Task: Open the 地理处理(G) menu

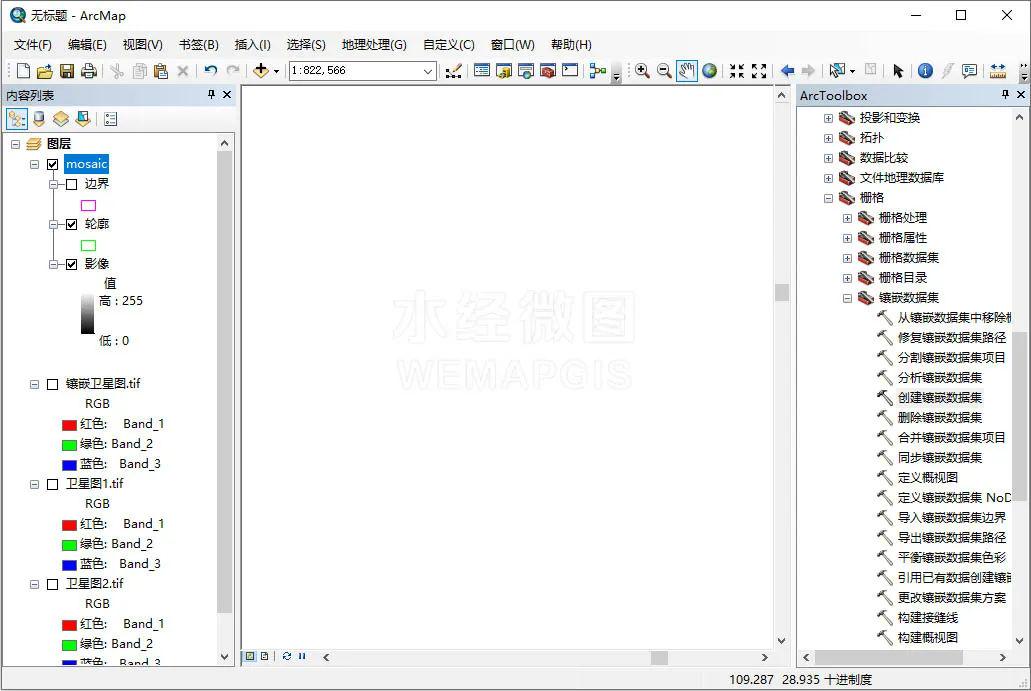Action: point(374,45)
